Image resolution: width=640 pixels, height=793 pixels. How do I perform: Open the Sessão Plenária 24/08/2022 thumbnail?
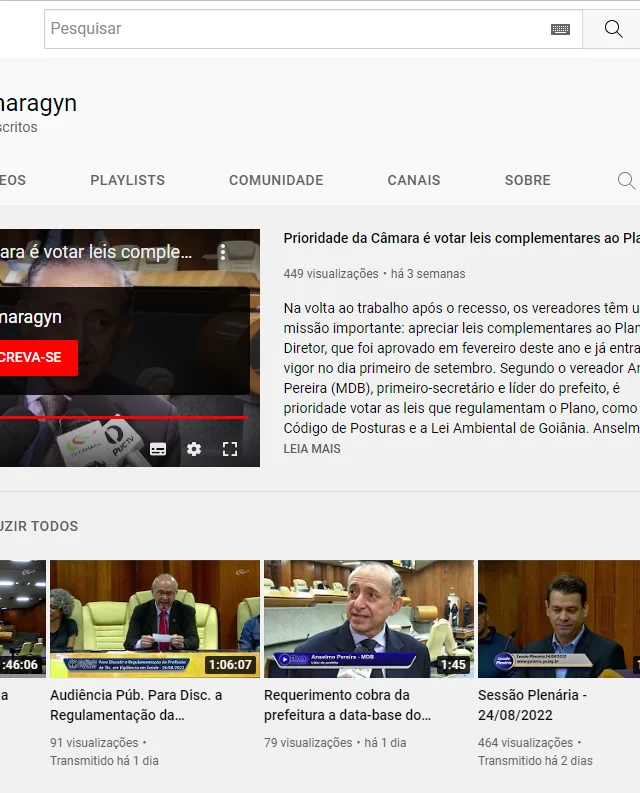pyautogui.click(x=559, y=619)
